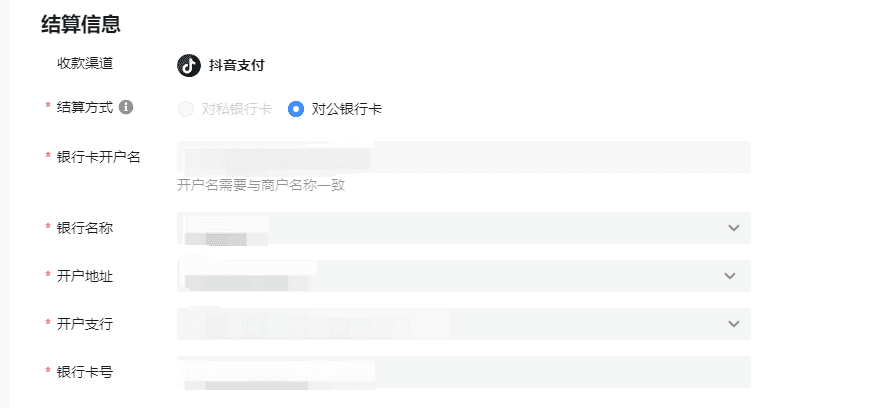885x408 pixels.
Task: Open the 开户支行 selection field
Action: (x=463, y=324)
